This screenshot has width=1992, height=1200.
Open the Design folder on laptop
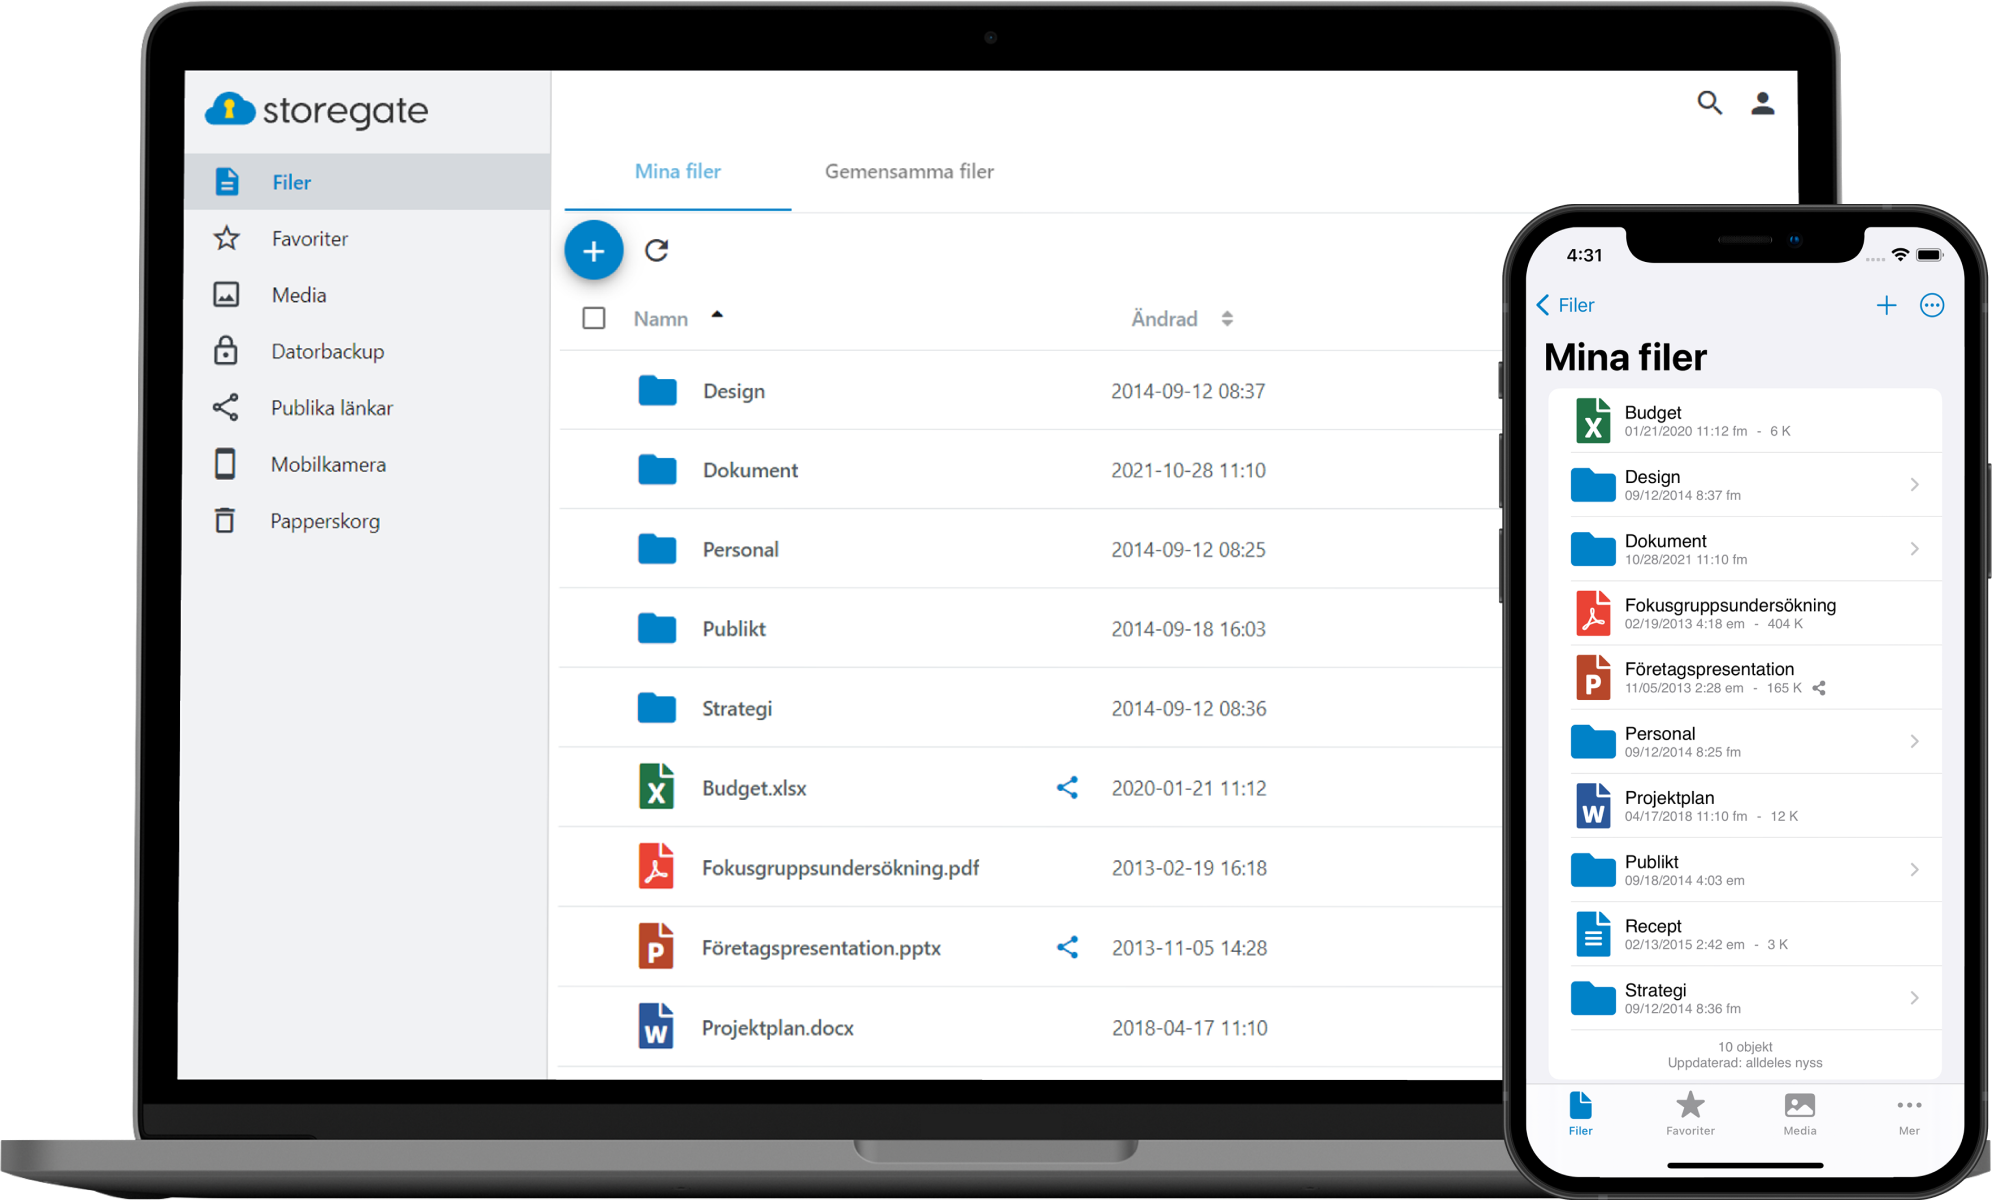[734, 391]
